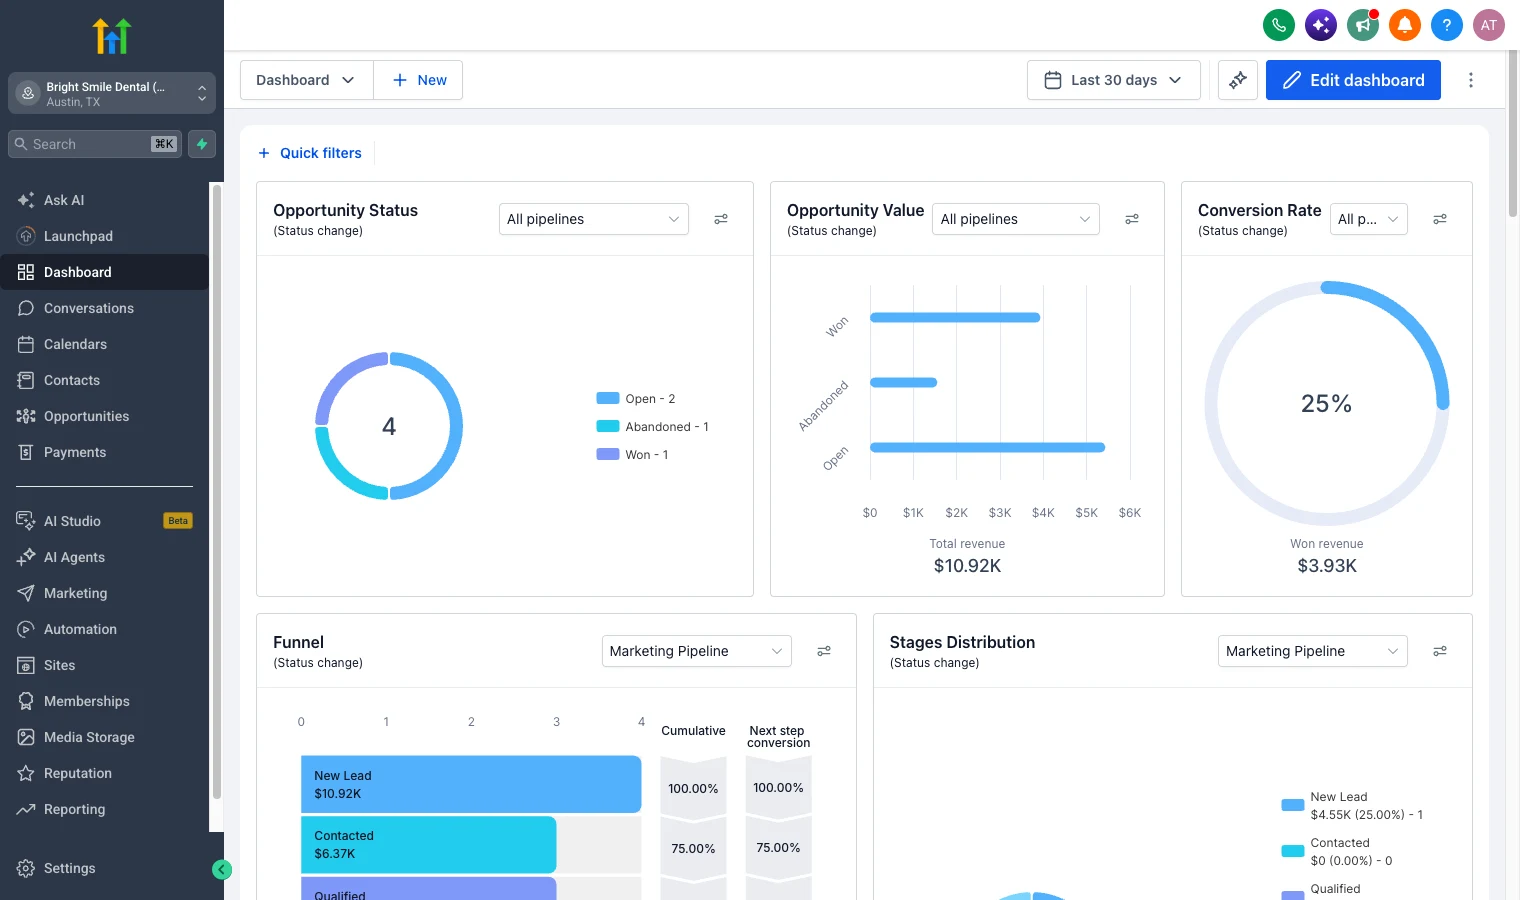Open AI Studio Beta
This screenshot has width=1520, height=900.
pos(105,521)
